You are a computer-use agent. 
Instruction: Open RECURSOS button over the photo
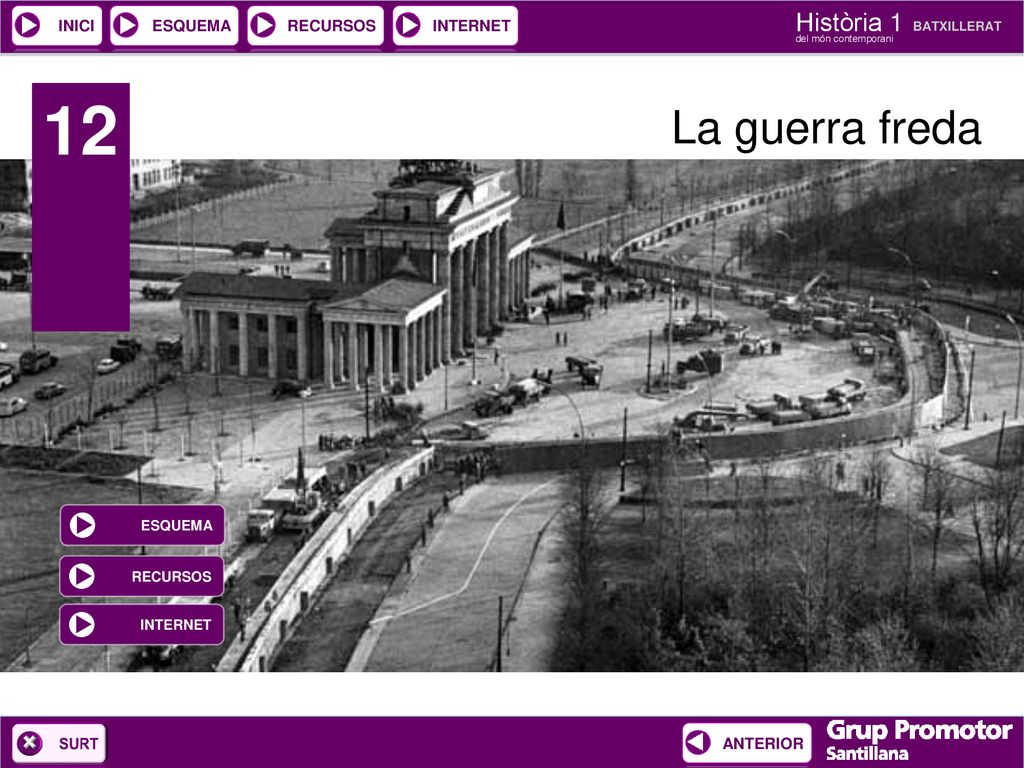tap(142, 576)
